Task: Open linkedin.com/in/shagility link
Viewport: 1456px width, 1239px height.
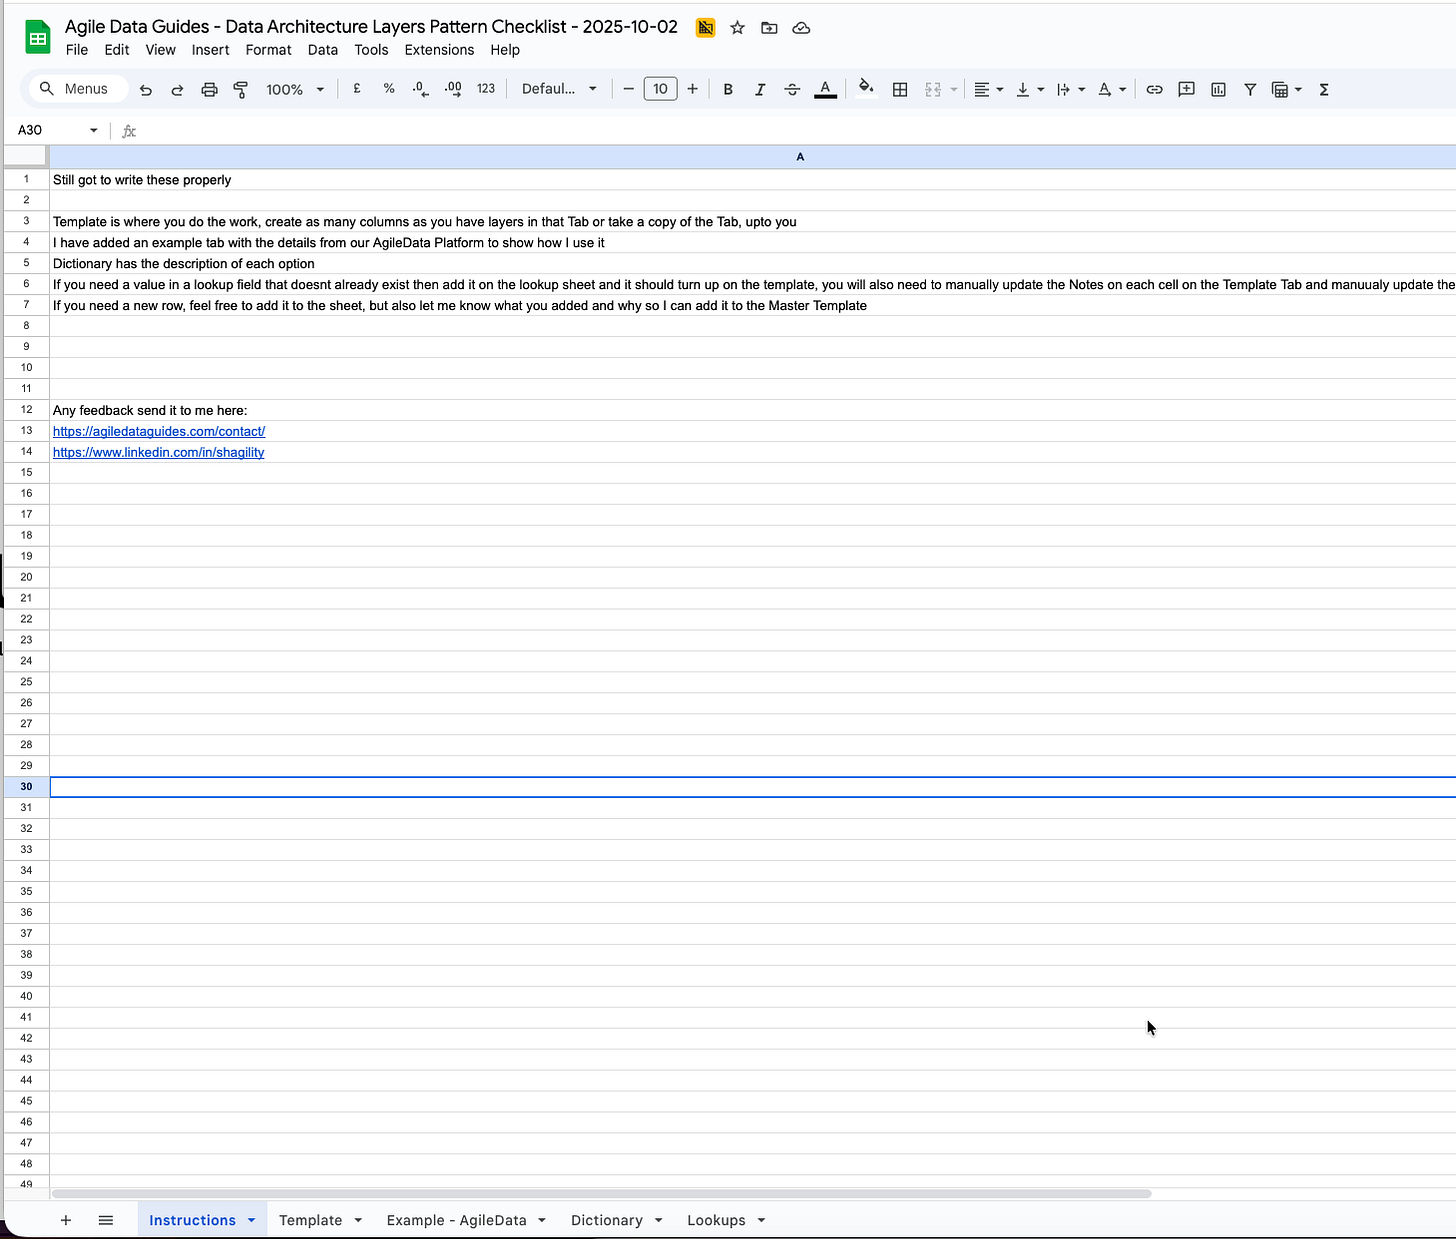Action: [158, 452]
